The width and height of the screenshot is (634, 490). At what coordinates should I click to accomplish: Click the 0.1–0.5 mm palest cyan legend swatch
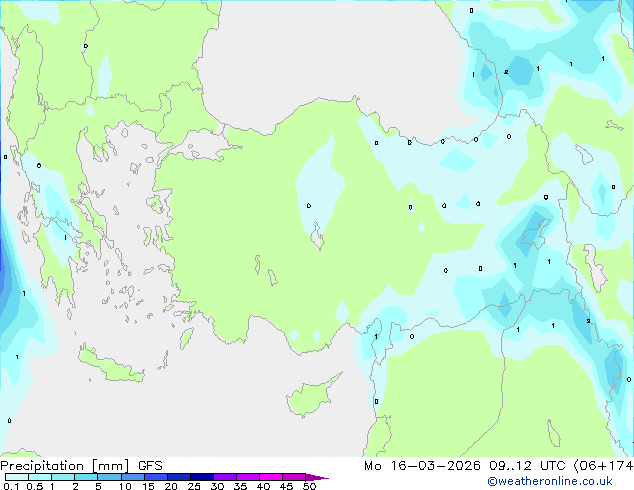tap(17, 477)
